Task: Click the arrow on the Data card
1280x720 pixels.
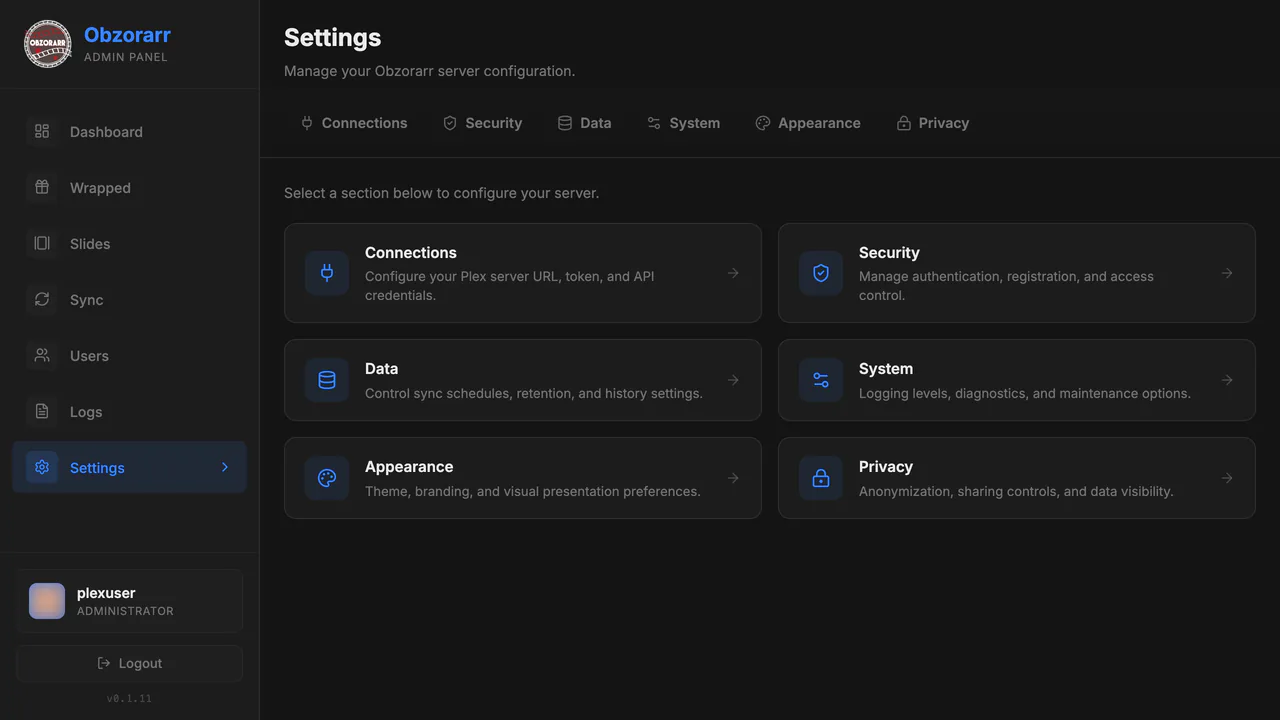Action: pos(733,380)
